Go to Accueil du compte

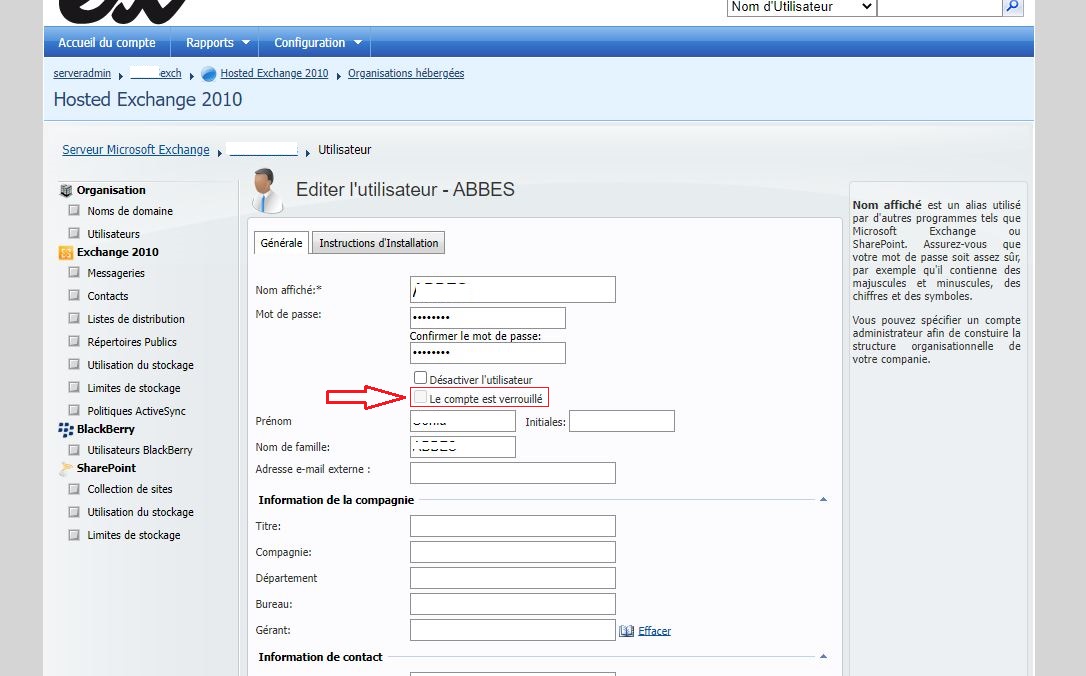click(107, 42)
